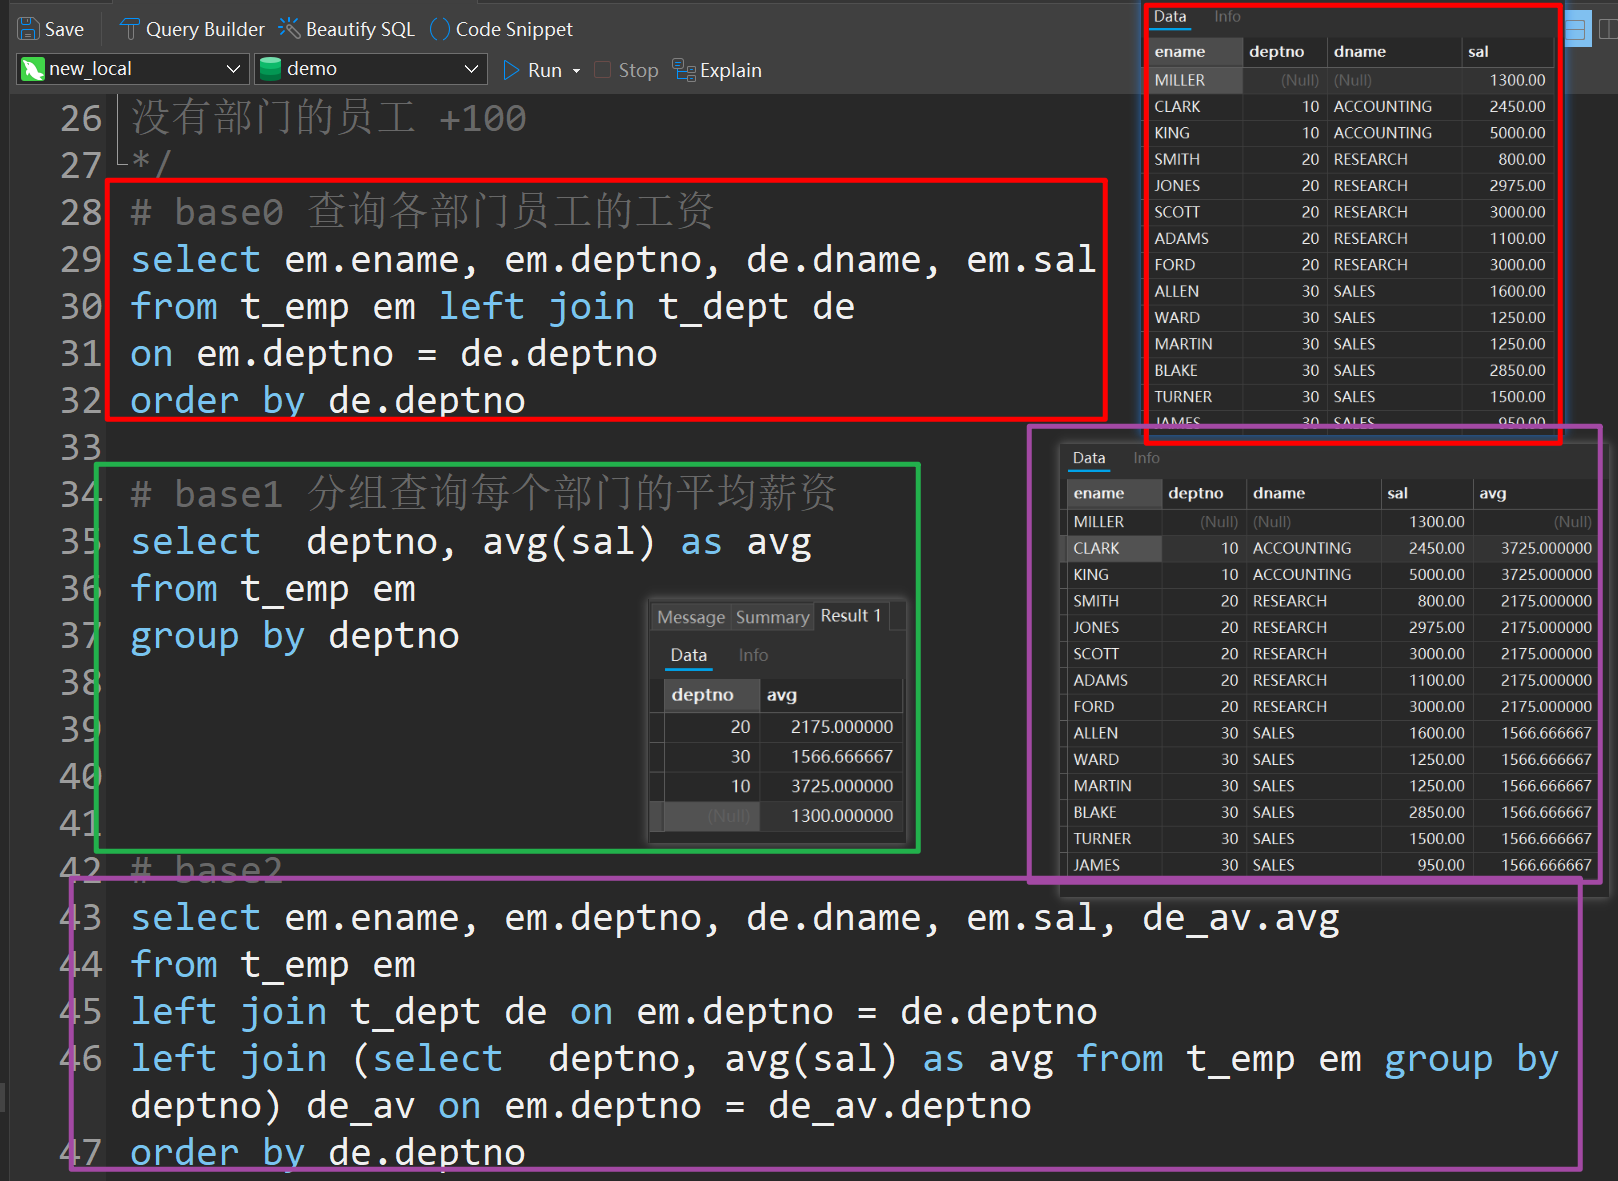
Task: Open Code Snippet panel
Action: pyautogui.click(x=501, y=29)
